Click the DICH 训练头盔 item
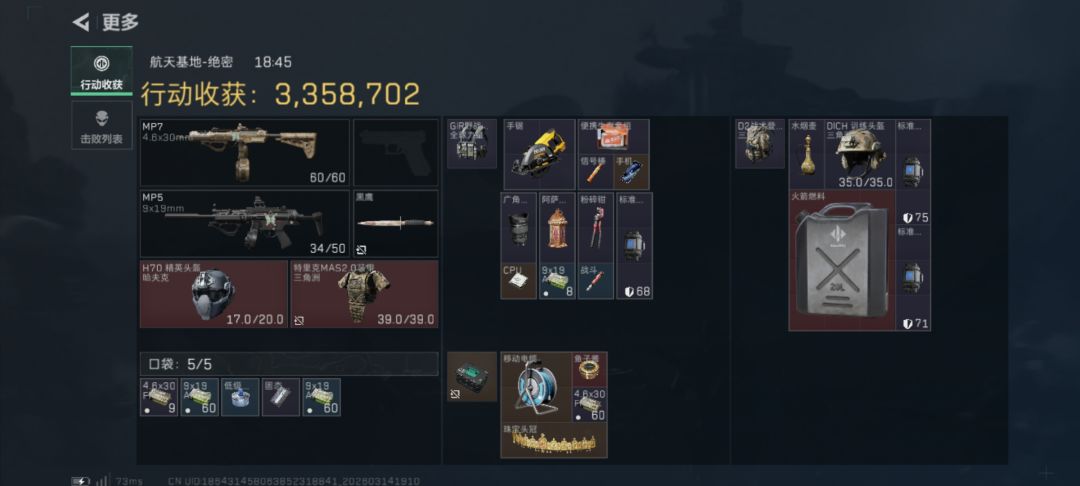 pyautogui.click(x=860, y=154)
